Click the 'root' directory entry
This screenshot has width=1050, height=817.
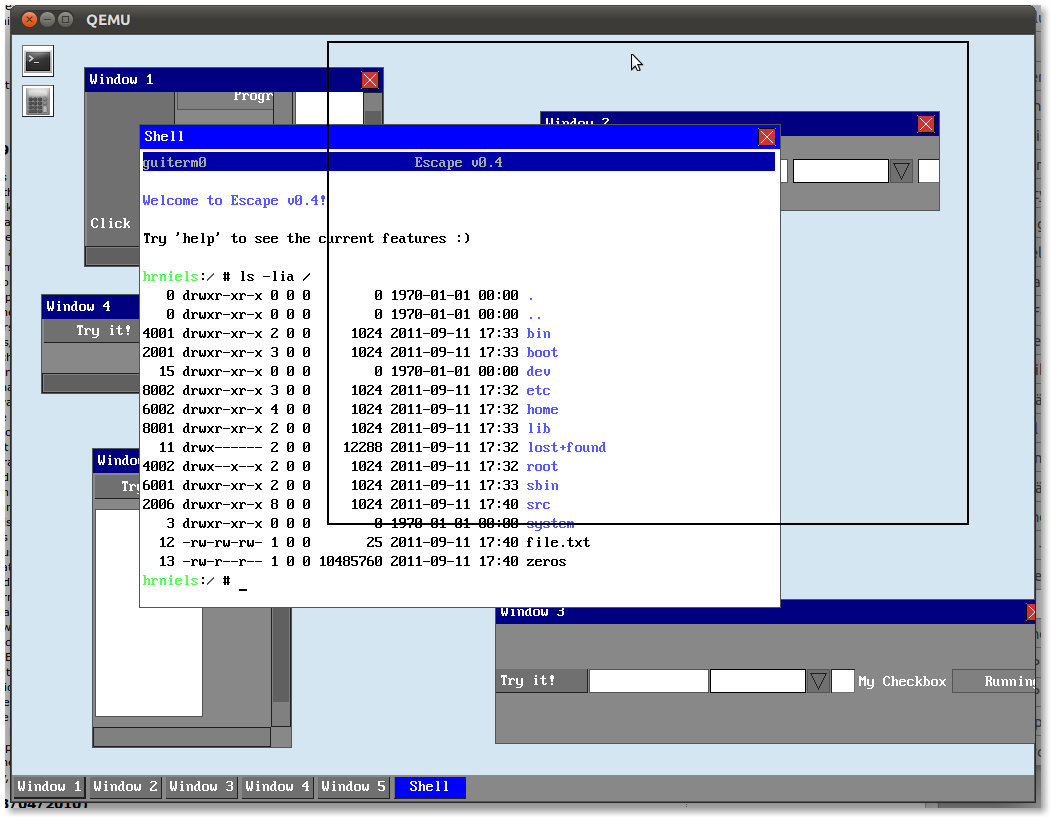(x=542, y=467)
